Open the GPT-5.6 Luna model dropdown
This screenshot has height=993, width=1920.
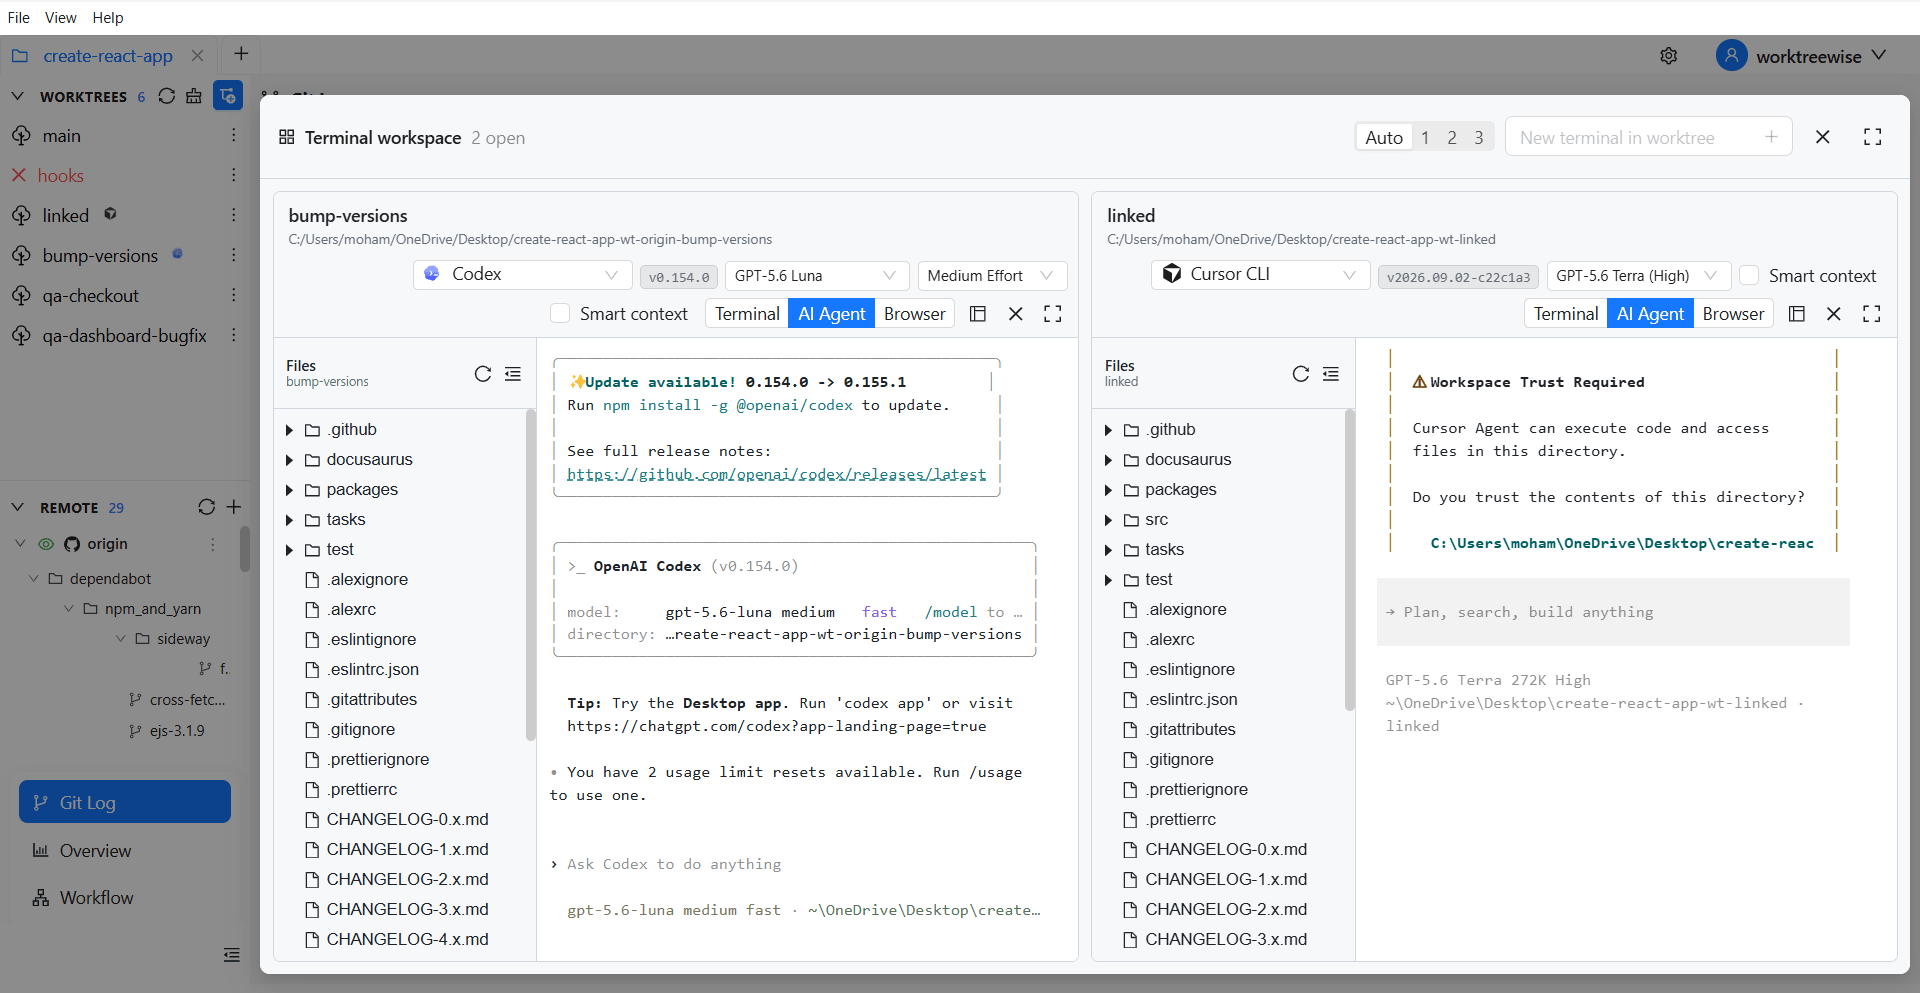click(x=815, y=275)
